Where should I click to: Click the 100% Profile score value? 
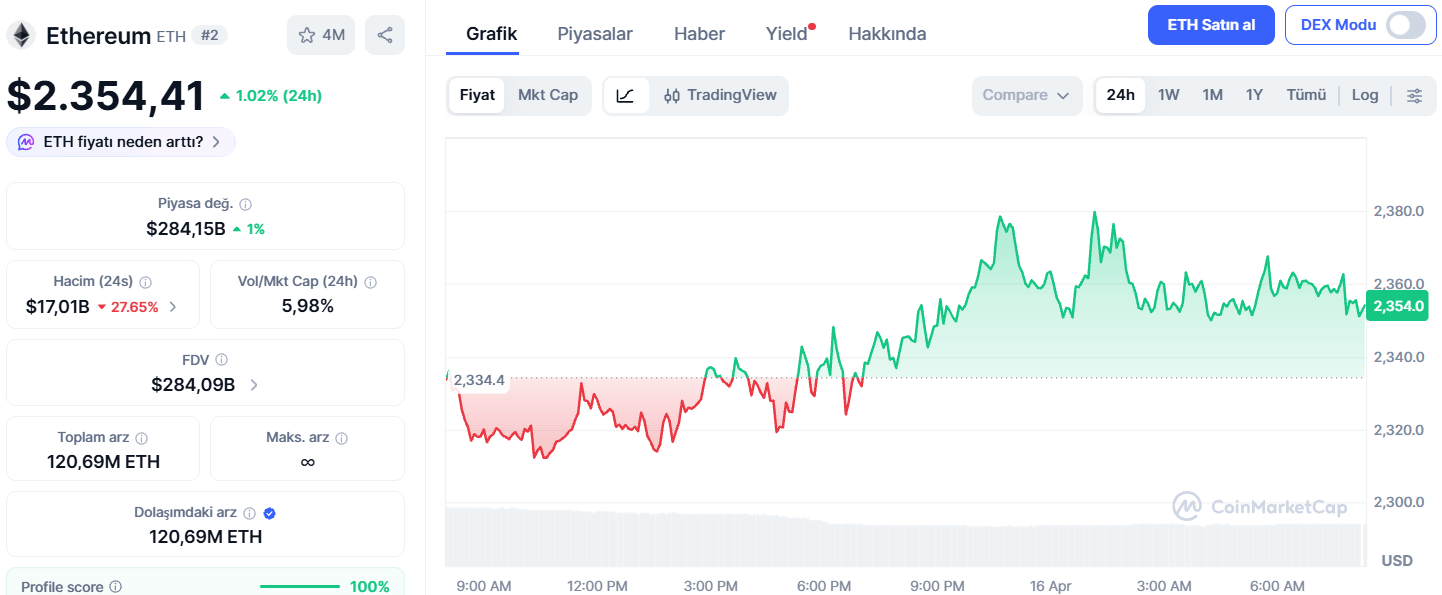pyautogui.click(x=370, y=587)
